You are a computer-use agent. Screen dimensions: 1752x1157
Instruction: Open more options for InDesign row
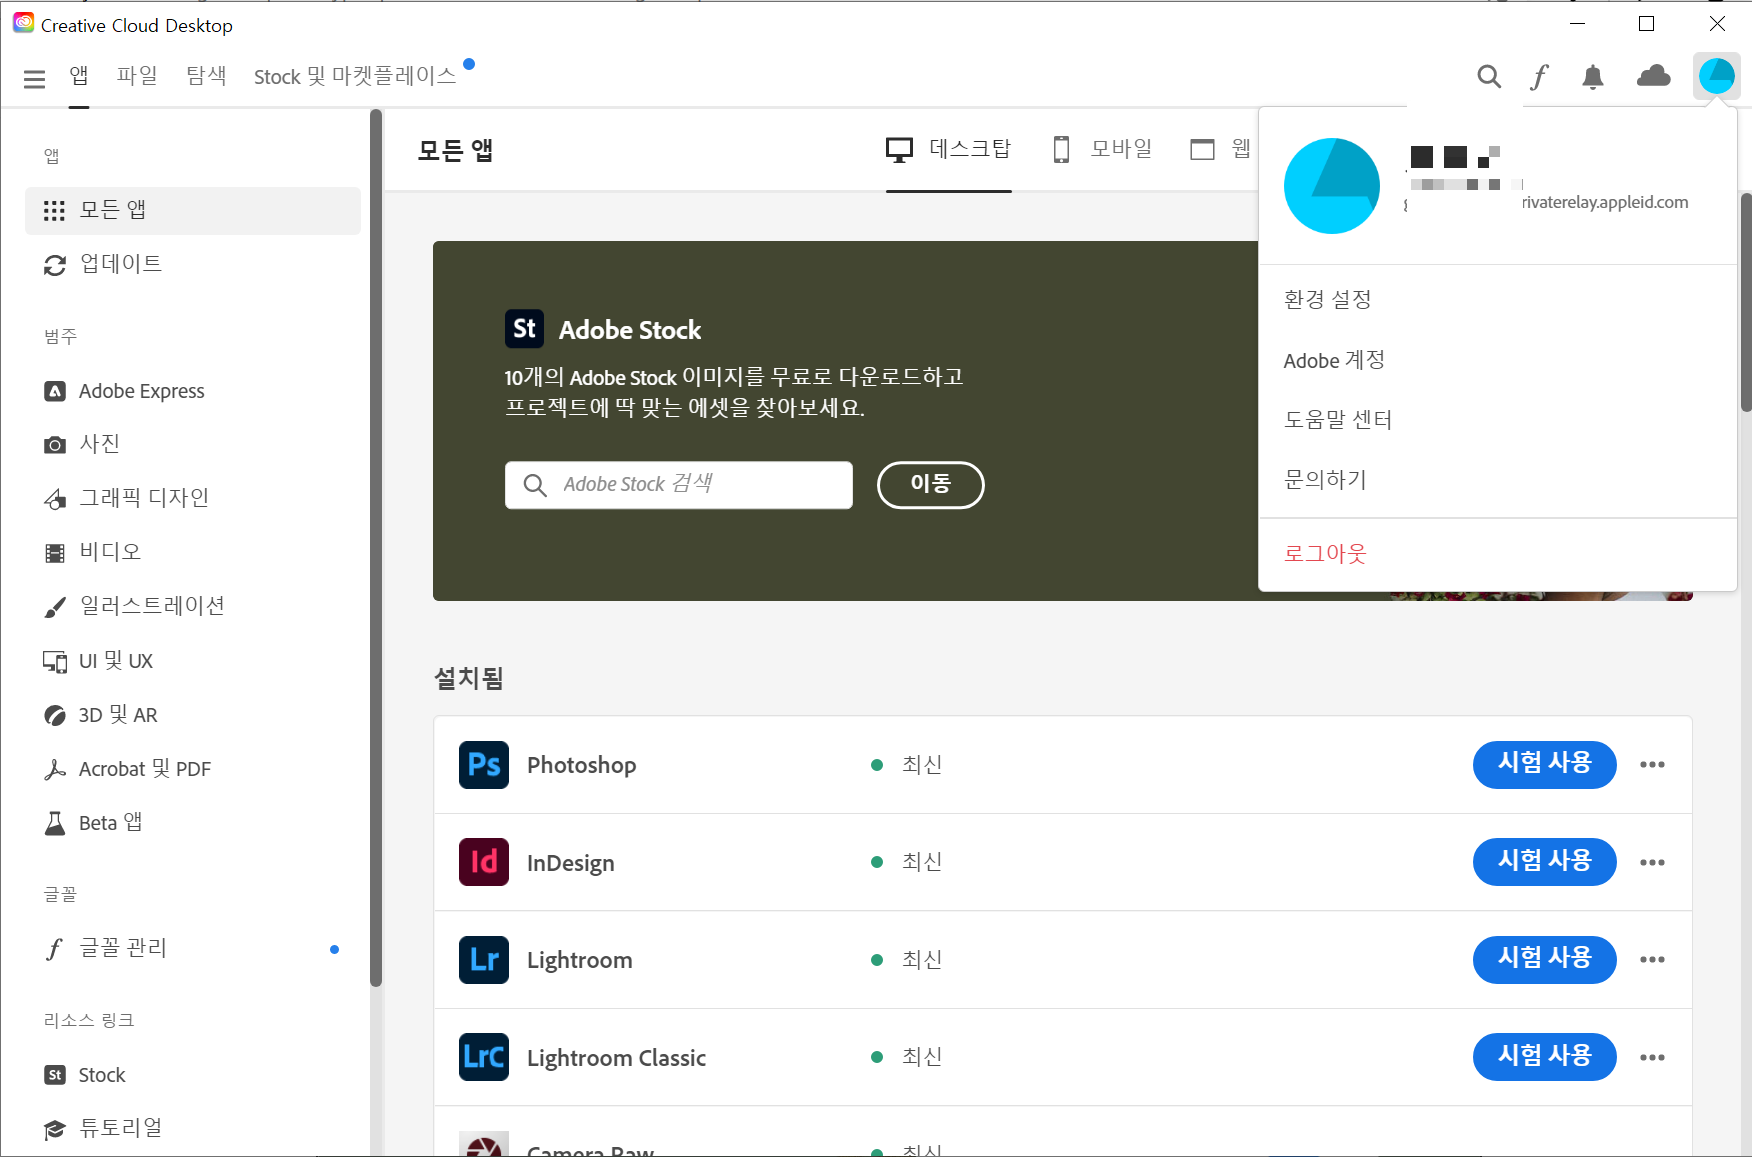pyautogui.click(x=1652, y=862)
